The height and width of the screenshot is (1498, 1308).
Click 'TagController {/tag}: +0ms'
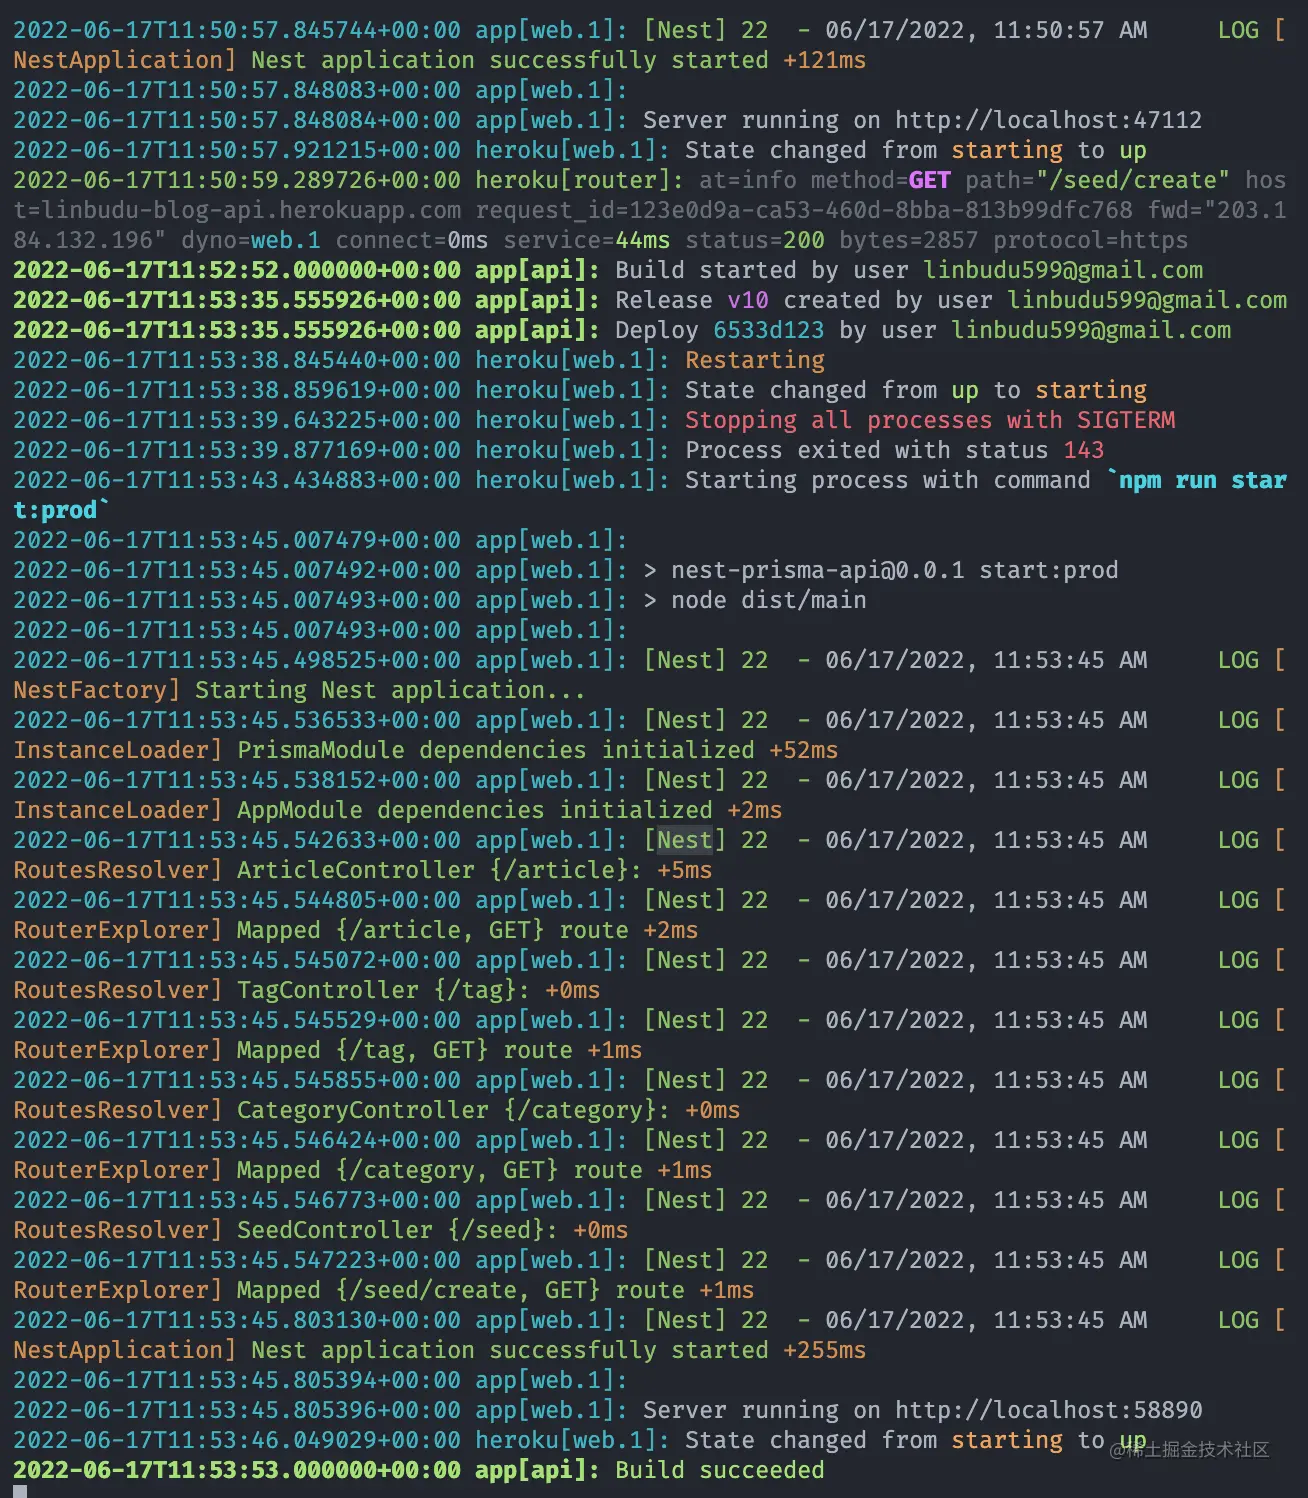coord(419,990)
